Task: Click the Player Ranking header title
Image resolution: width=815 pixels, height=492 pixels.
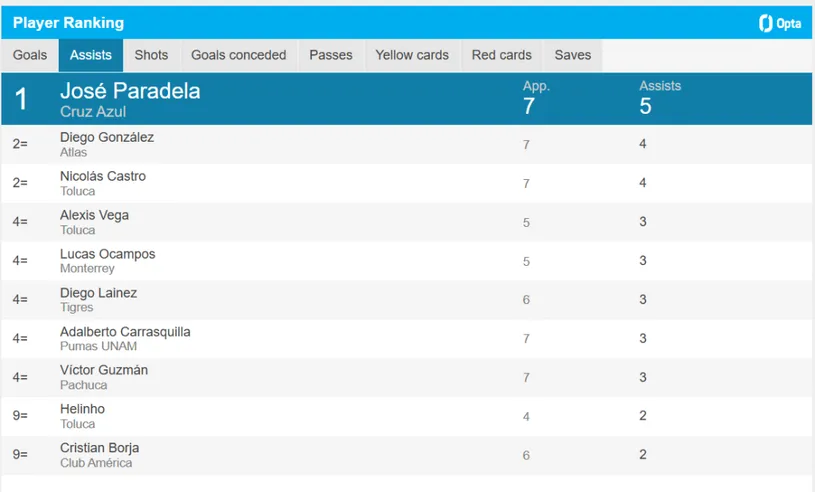Action: 69,22
